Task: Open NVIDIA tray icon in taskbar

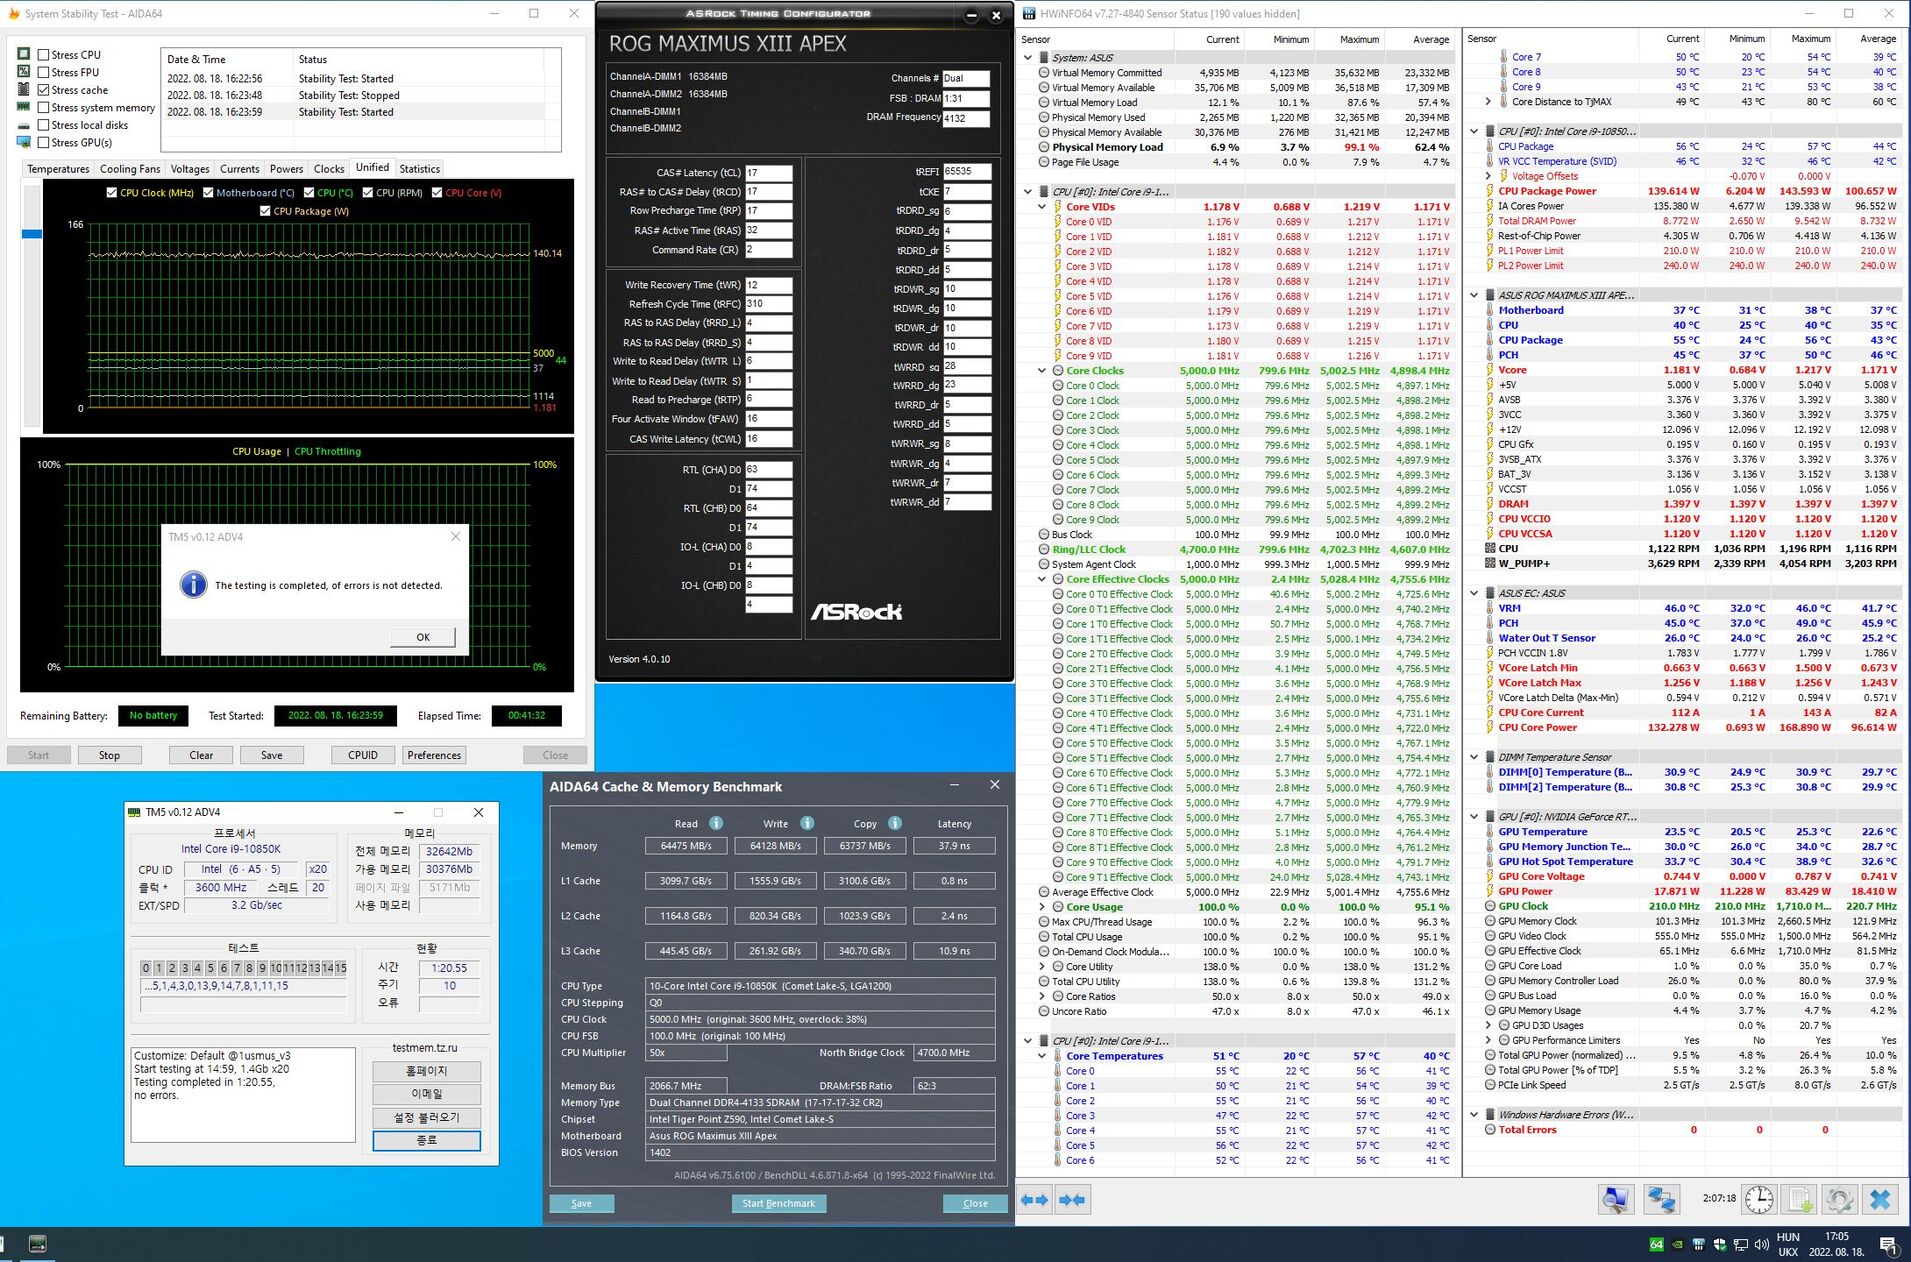Action: point(1677,1244)
